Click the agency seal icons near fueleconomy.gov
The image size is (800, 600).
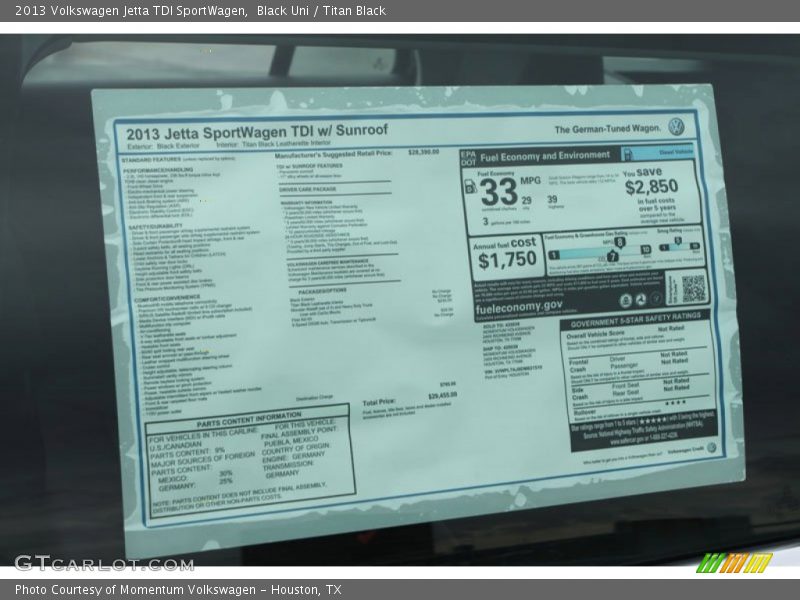pos(640,300)
